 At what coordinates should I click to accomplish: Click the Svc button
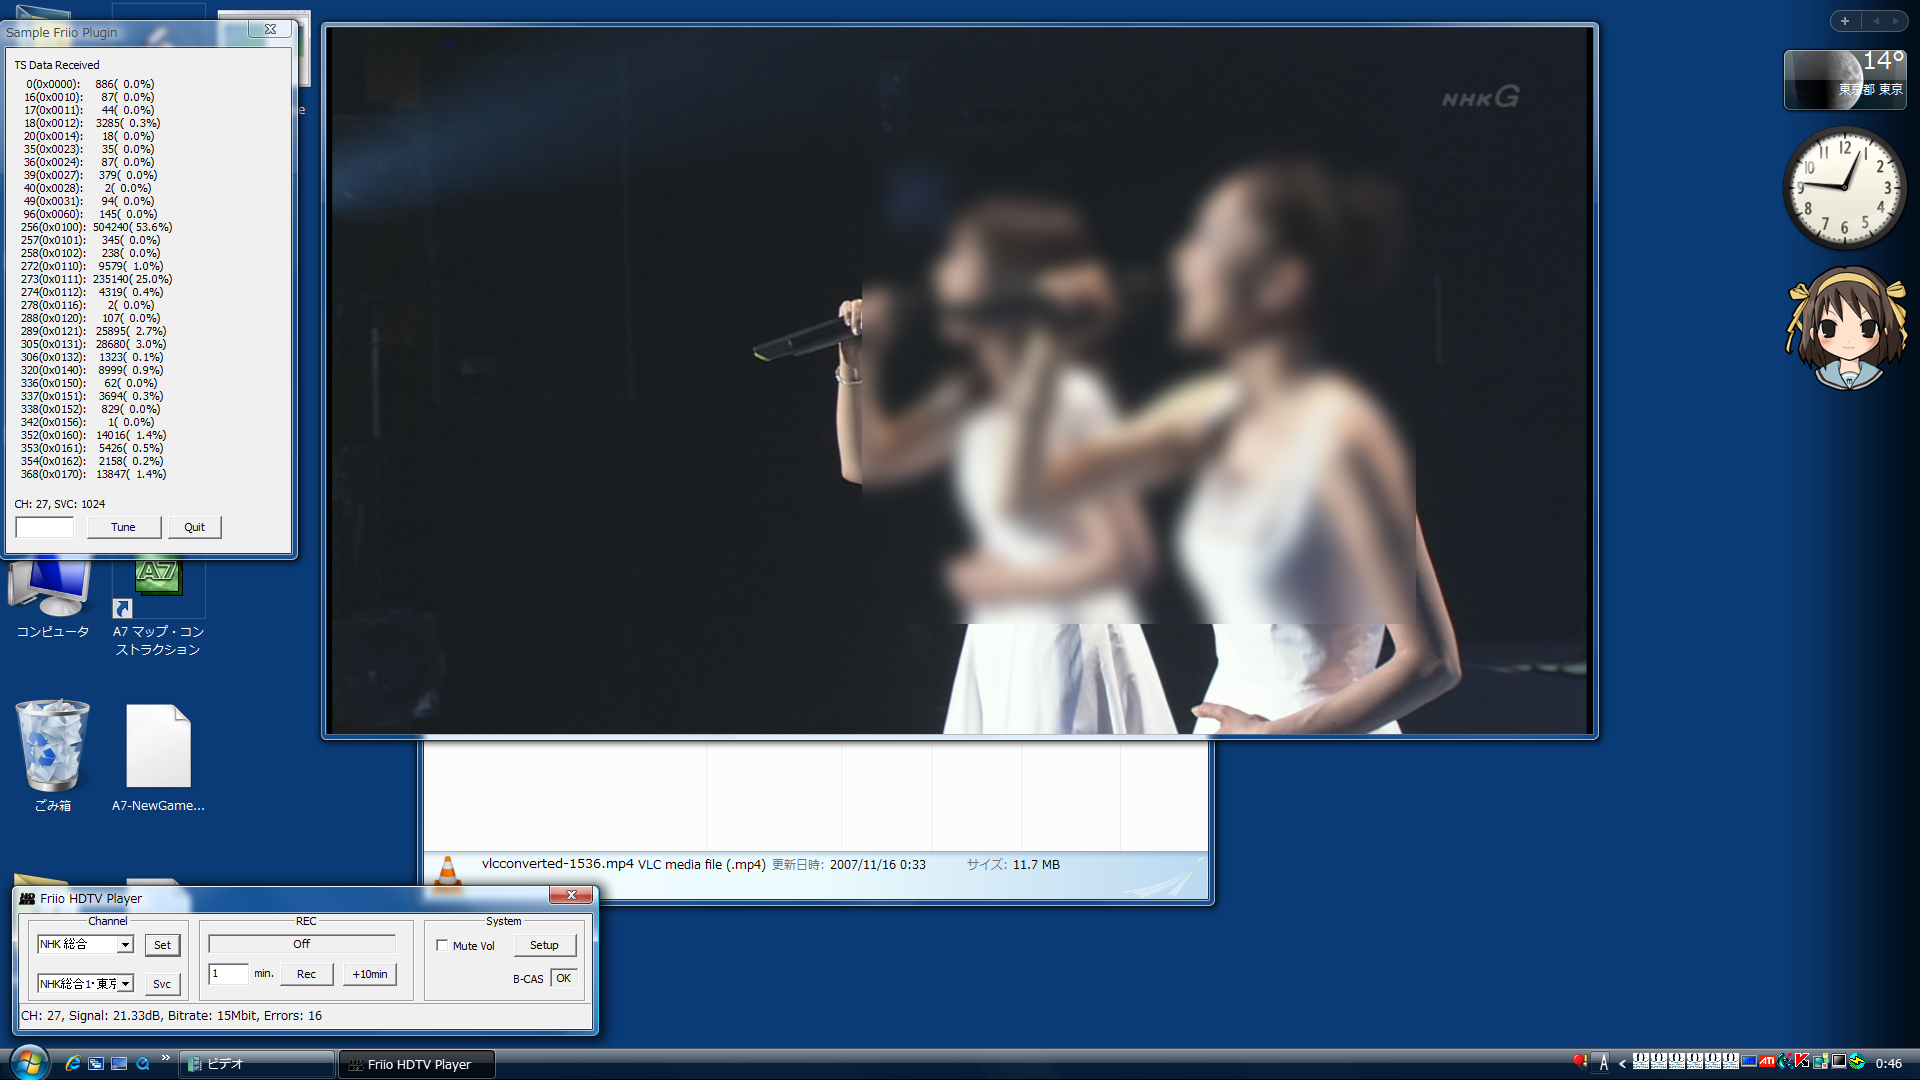(162, 984)
